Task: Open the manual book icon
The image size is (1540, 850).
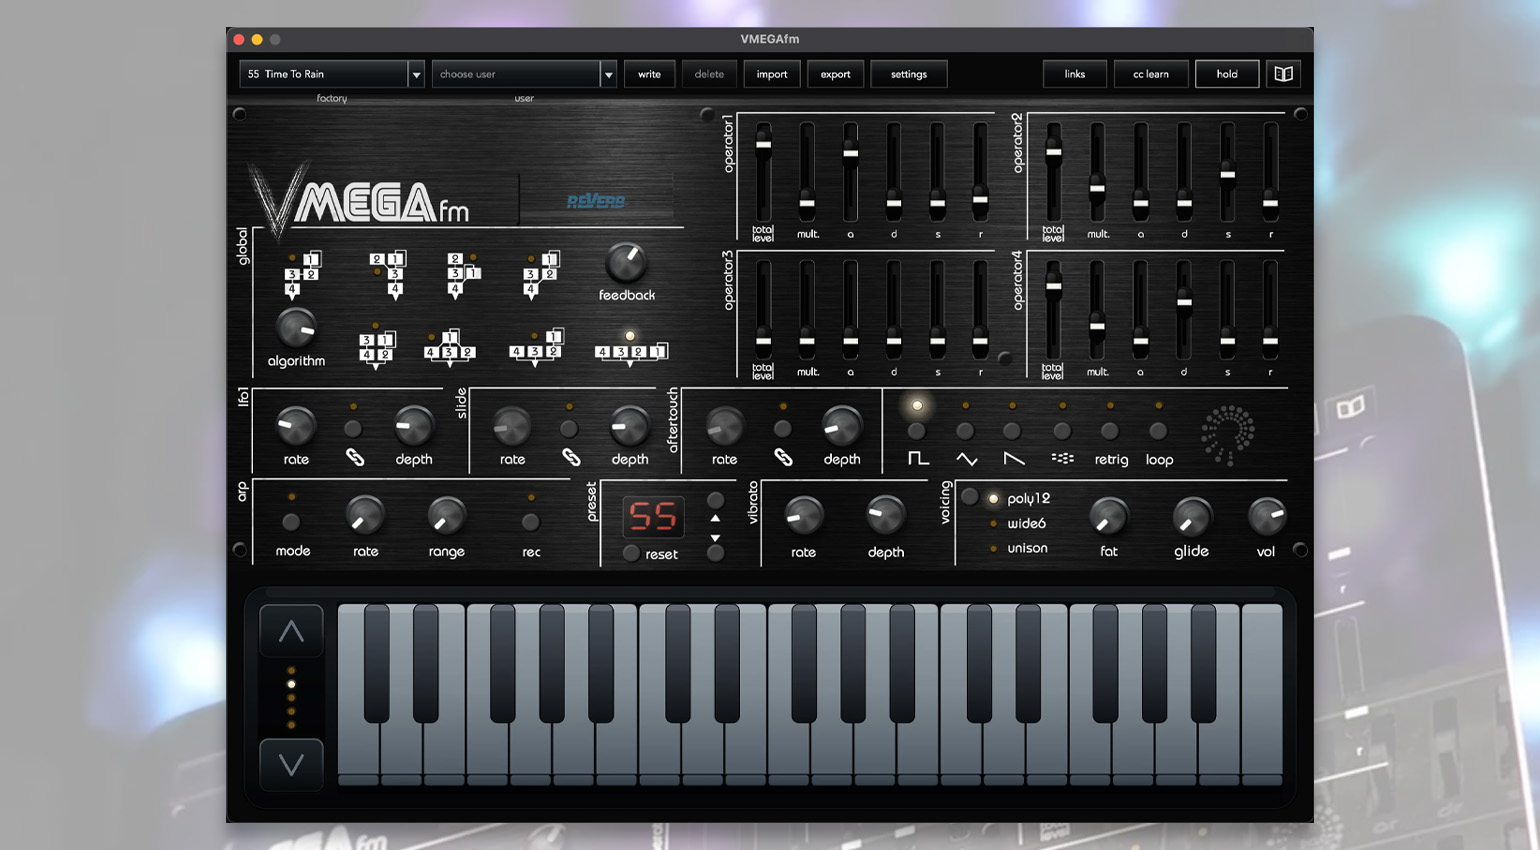Action: (x=1284, y=74)
